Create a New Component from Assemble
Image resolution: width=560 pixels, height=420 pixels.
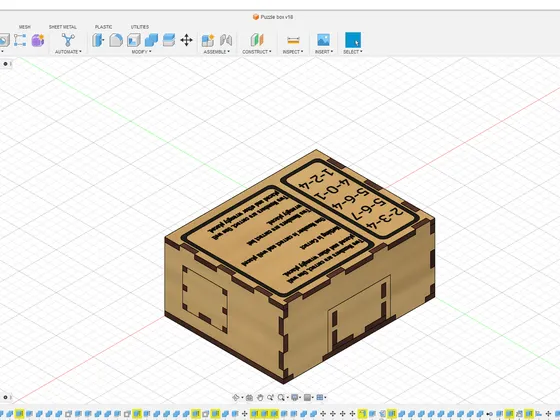coord(208,40)
